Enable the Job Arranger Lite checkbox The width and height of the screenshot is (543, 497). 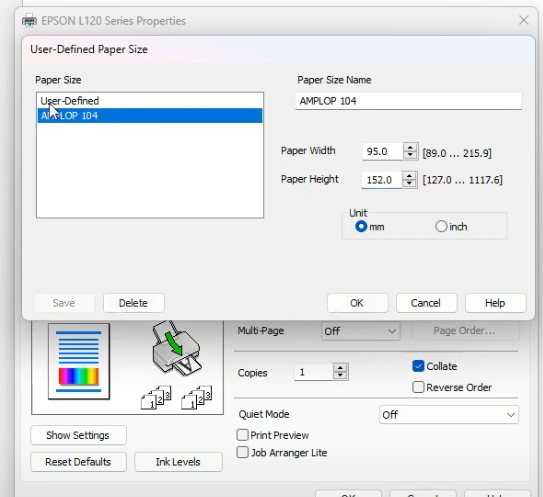[x=242, y=452]
